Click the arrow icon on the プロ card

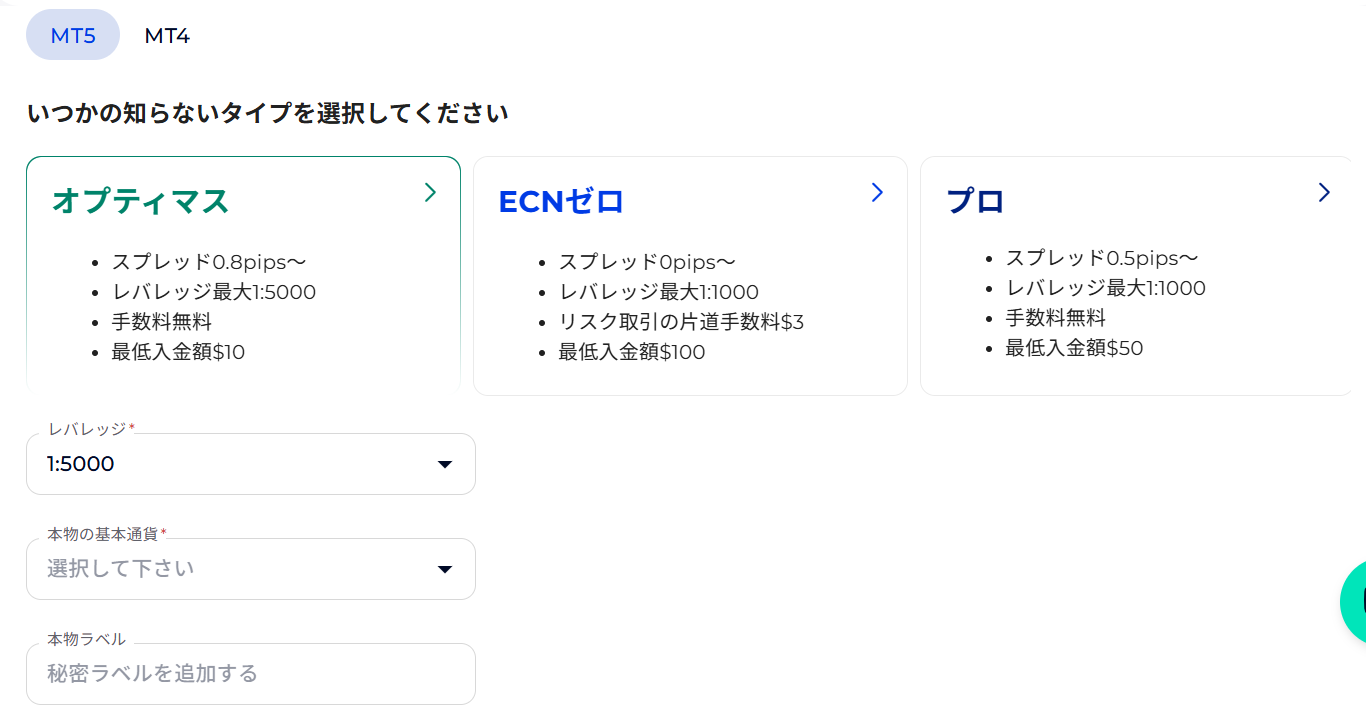click(1324, 192)
